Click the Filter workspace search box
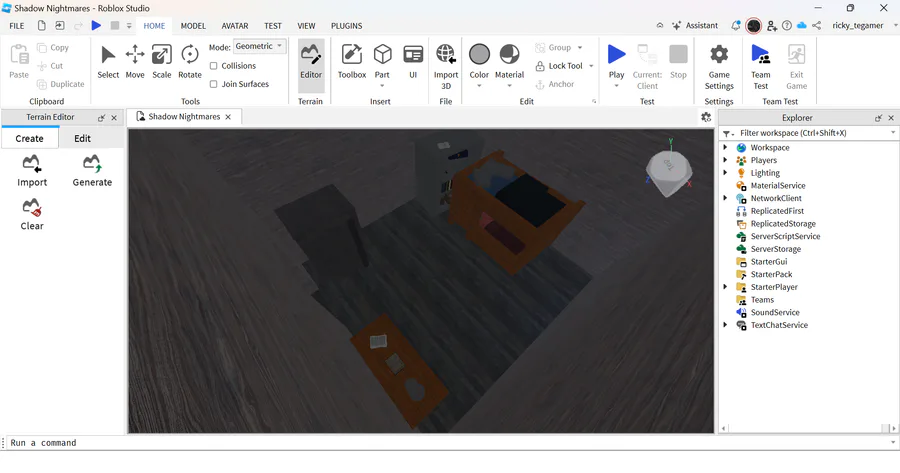900x473 pixels. [808, 133]
